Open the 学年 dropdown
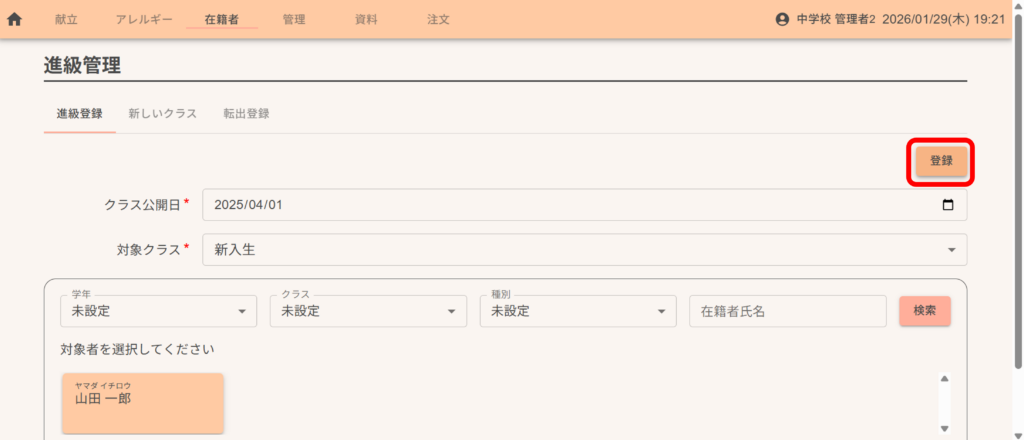 click(158, 311)
